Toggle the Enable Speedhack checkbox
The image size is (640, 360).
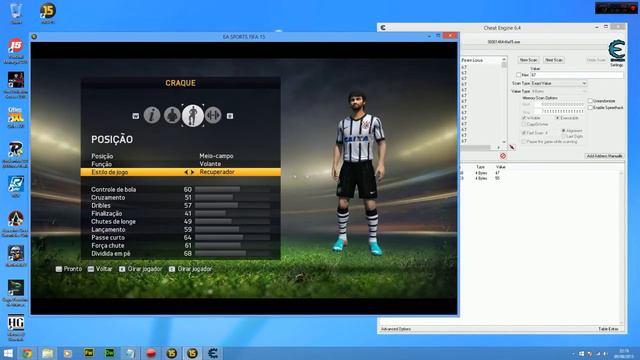[590, 108]
